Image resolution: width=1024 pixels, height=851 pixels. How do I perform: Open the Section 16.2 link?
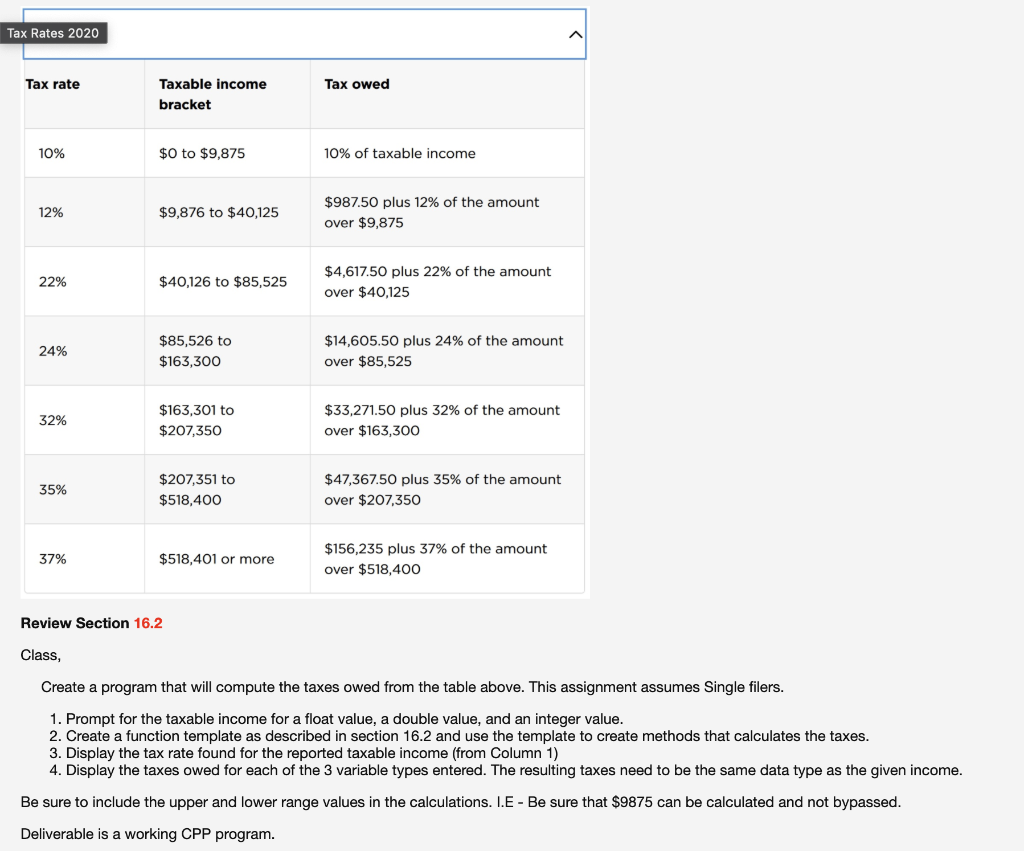(x=148, y=623)
